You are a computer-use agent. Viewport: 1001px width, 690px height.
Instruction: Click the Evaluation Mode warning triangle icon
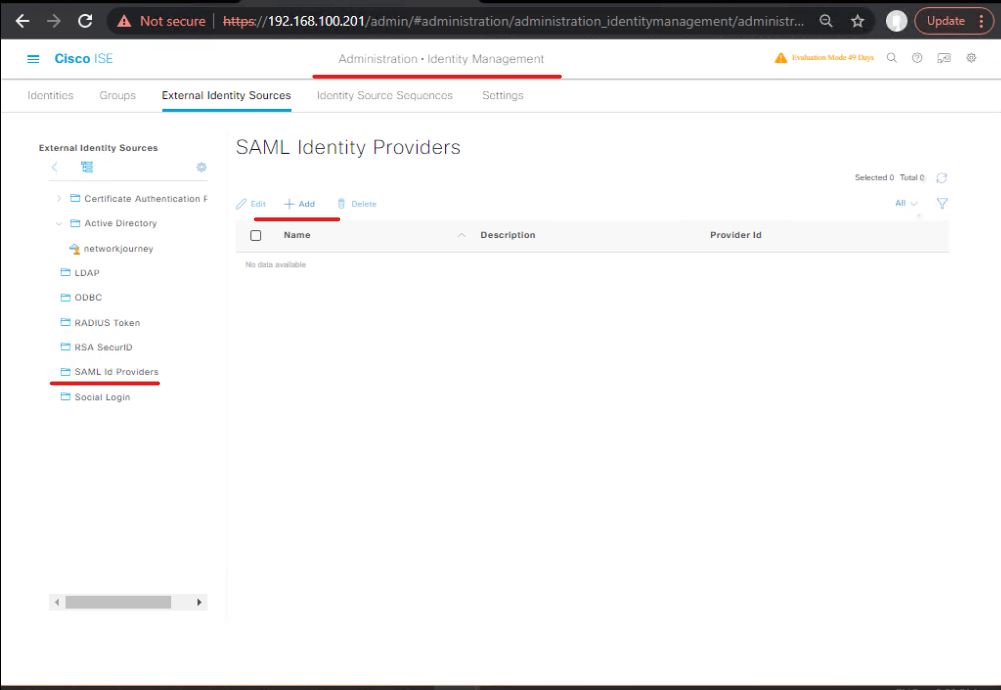pyautogui.click(x=780, y=58)
